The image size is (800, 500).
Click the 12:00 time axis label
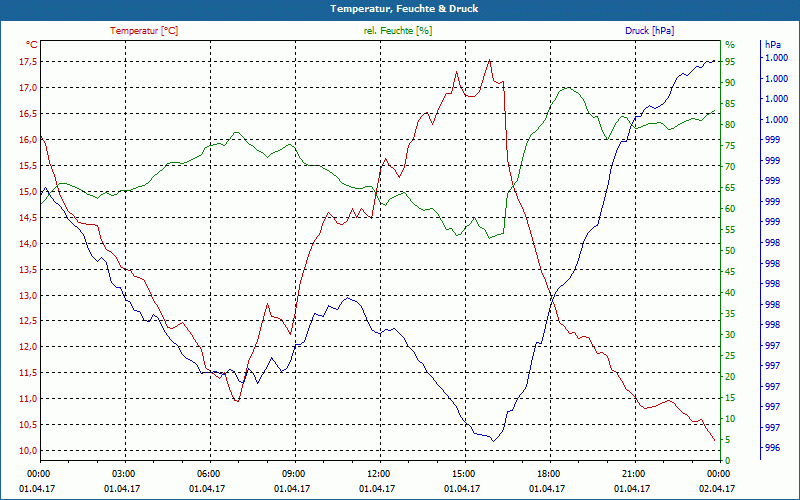click(378, 473)
